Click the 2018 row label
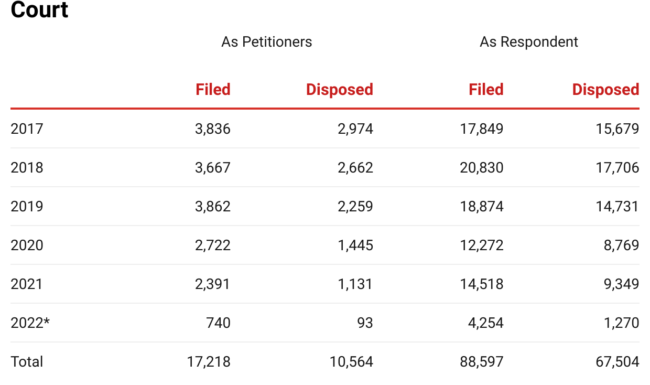The width and height of the screenshot is (650, 385). click(27, 168)
